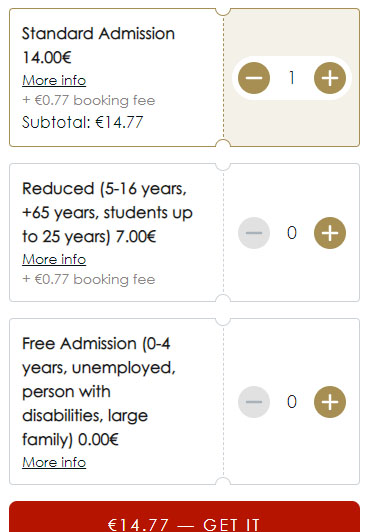Click the Standard Admission quantity number 1
367x532 pixels.
coord(292,78)
